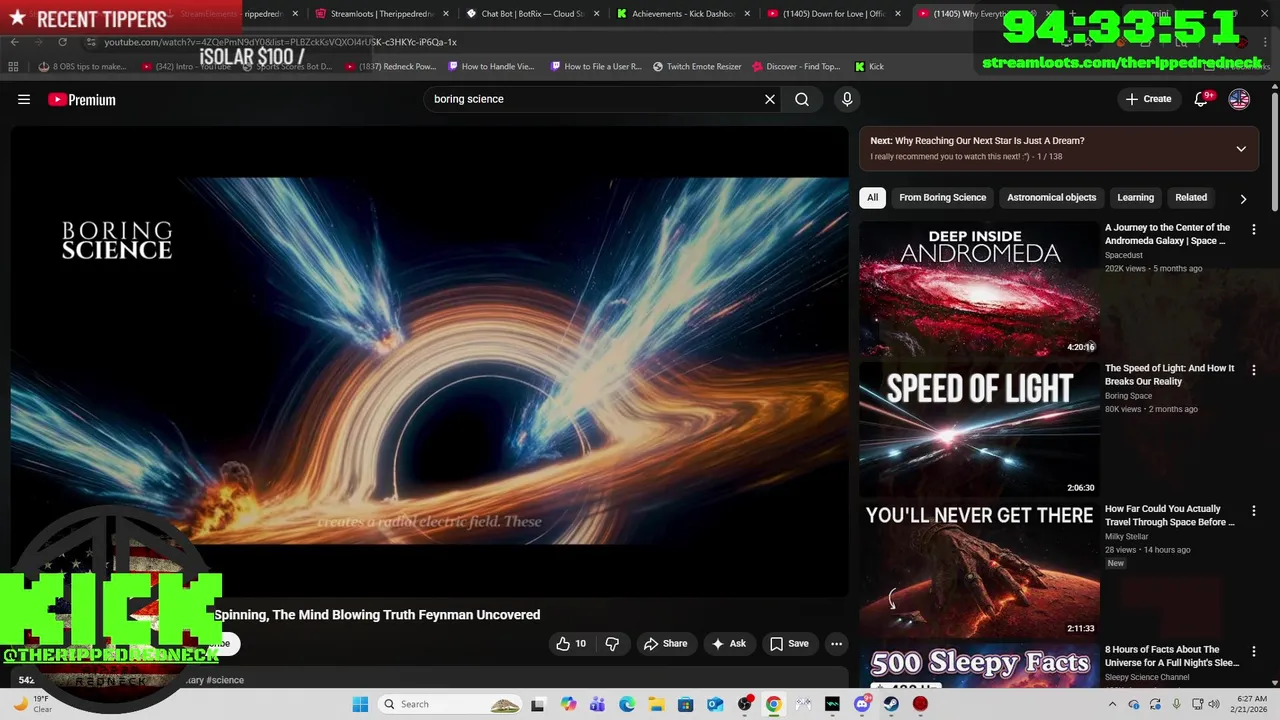Open How to File a User R... bookmark
This screenshot has height=720, width=1280.
[x=596, y=66]
